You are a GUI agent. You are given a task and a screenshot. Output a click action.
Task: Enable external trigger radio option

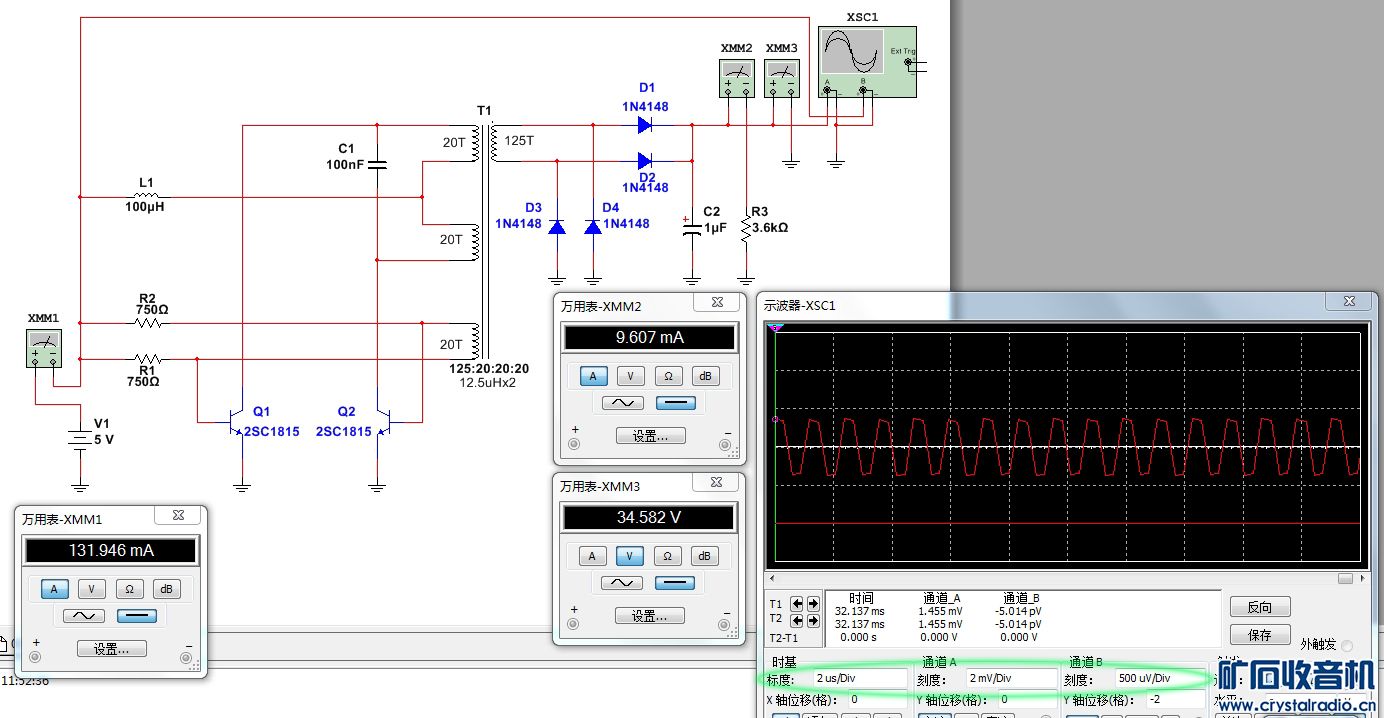pyautogui.click(x=1346, y=646)
